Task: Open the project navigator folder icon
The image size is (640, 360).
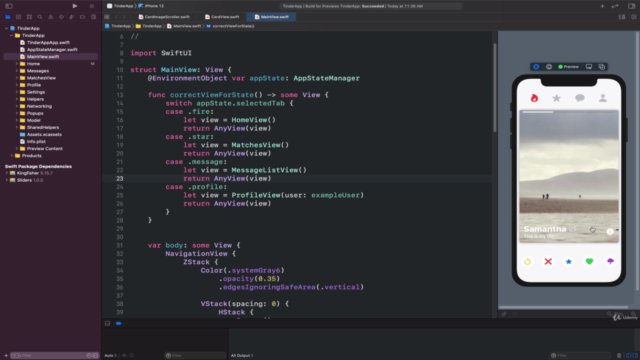Action: (8, 17)
